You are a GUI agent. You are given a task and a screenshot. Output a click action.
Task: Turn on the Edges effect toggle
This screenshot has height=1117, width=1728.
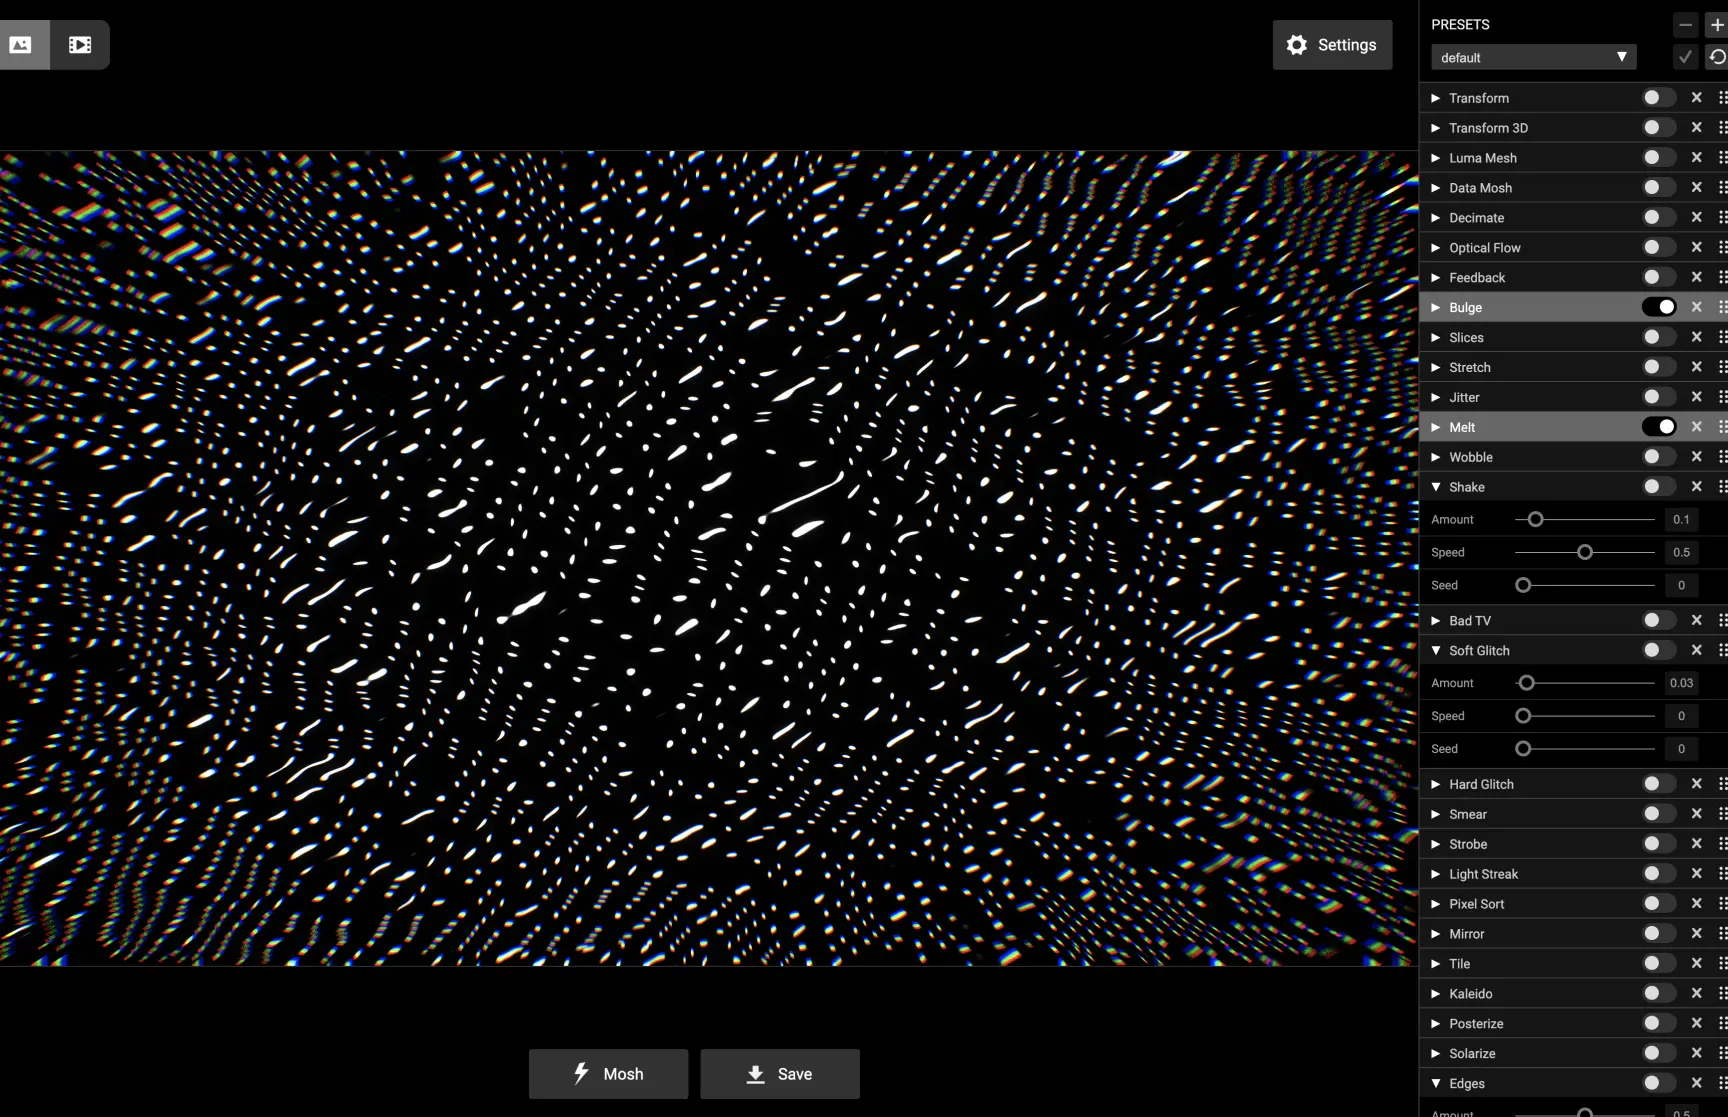click(1659, 1084)
